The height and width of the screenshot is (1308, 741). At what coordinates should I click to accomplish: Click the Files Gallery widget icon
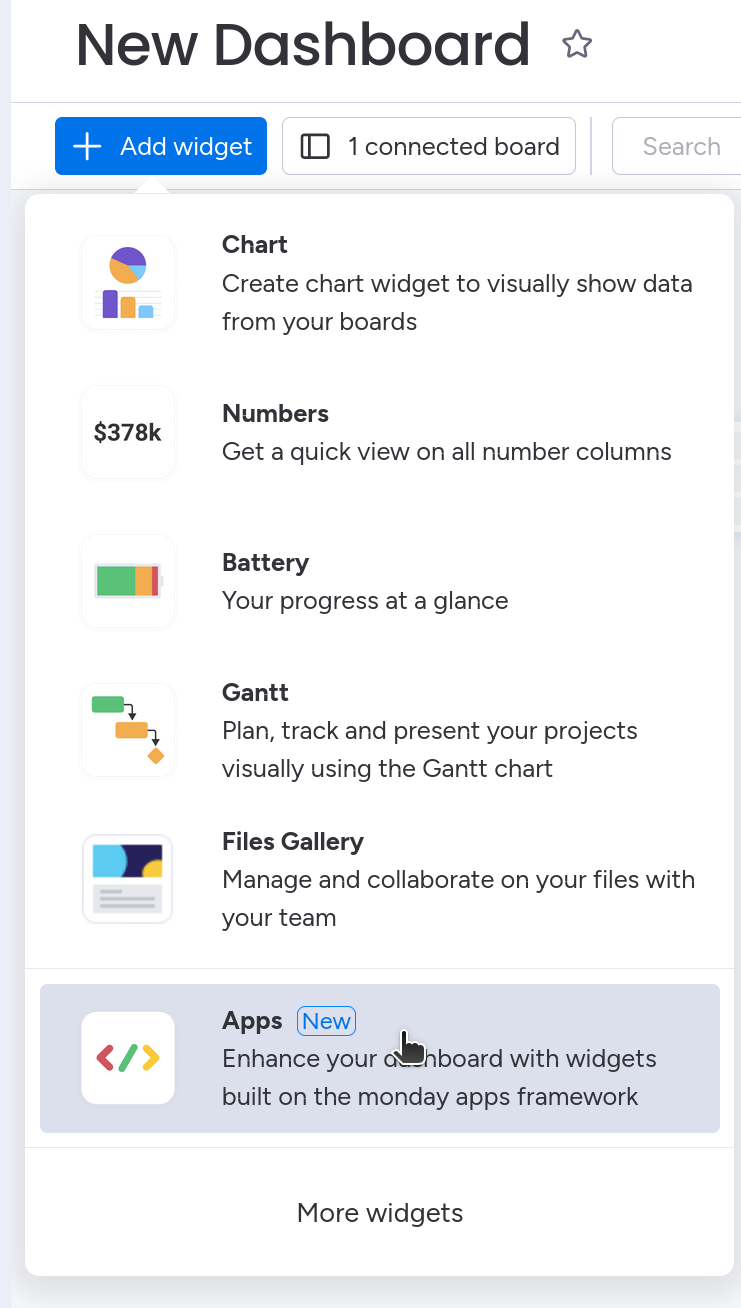point(128,879)
